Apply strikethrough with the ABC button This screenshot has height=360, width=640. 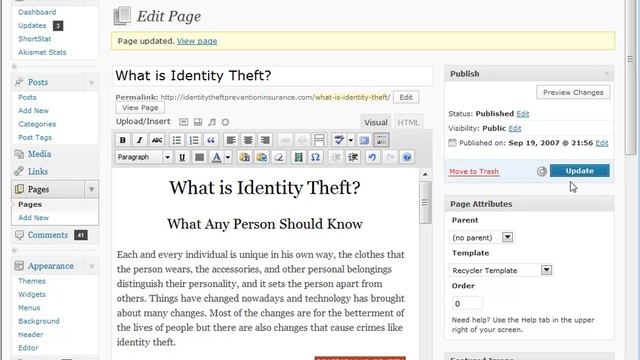coord(157,140)
